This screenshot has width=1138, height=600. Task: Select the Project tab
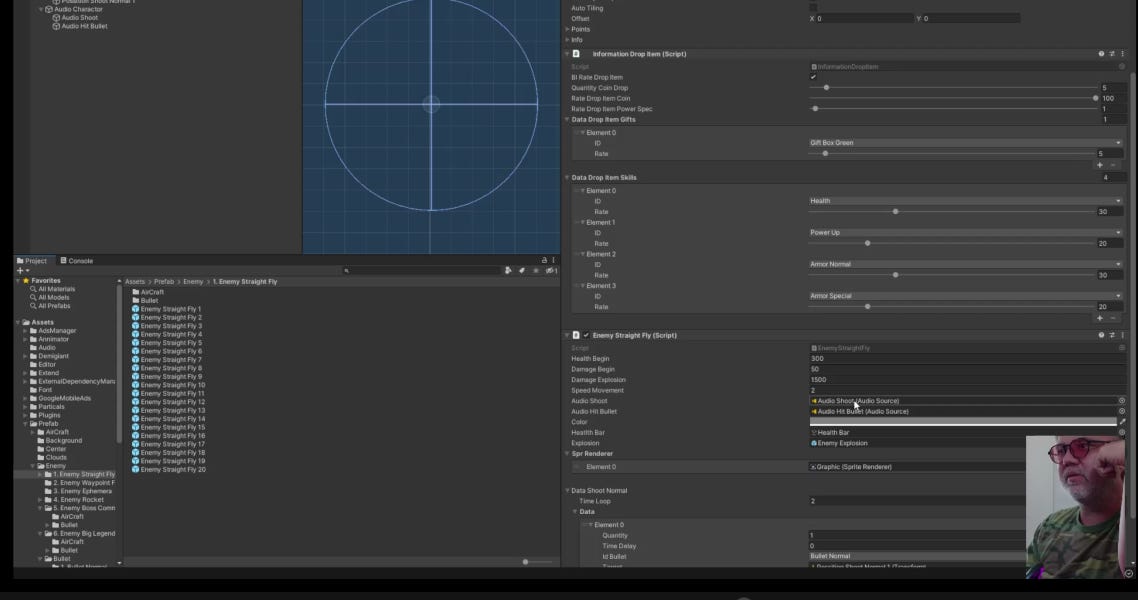(33, 260)
